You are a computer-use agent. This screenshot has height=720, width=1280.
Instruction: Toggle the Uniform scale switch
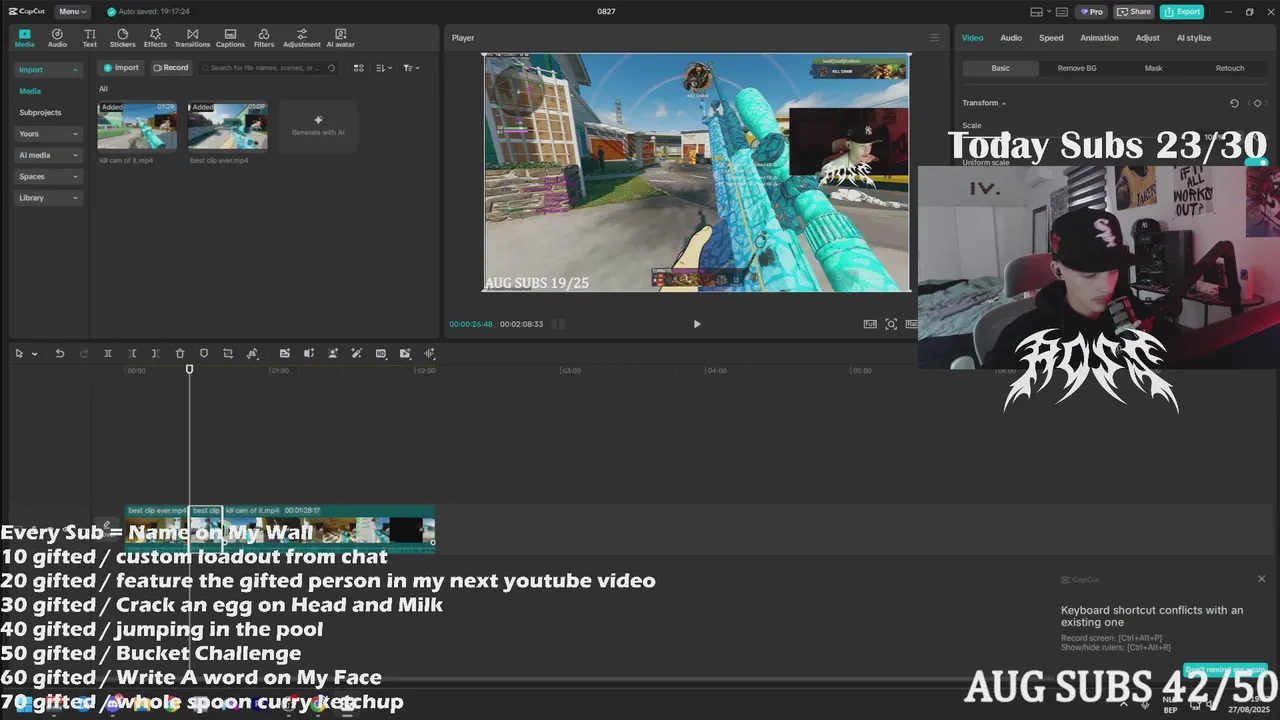click(x=1257, y=162)
